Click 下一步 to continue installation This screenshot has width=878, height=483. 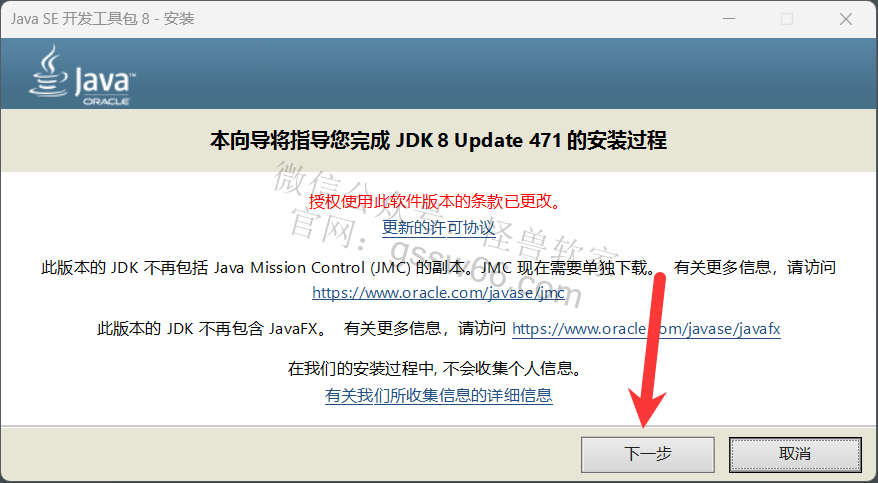pos(648,454)
